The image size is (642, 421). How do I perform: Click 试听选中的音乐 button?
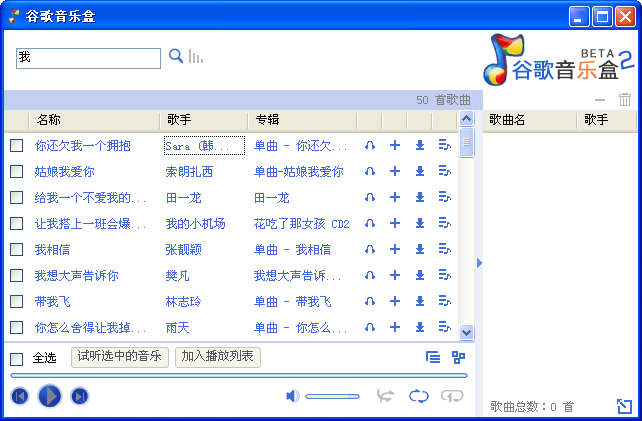[x=120, y=357]
